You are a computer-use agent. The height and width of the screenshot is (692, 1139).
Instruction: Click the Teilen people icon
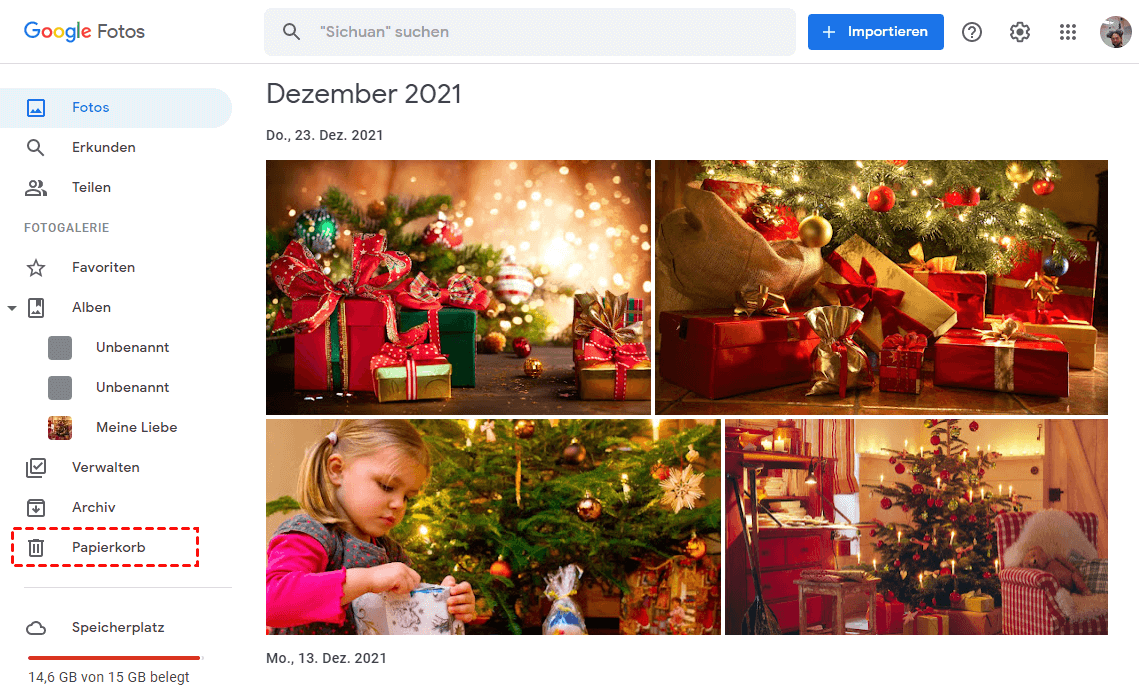pos(36,187)
